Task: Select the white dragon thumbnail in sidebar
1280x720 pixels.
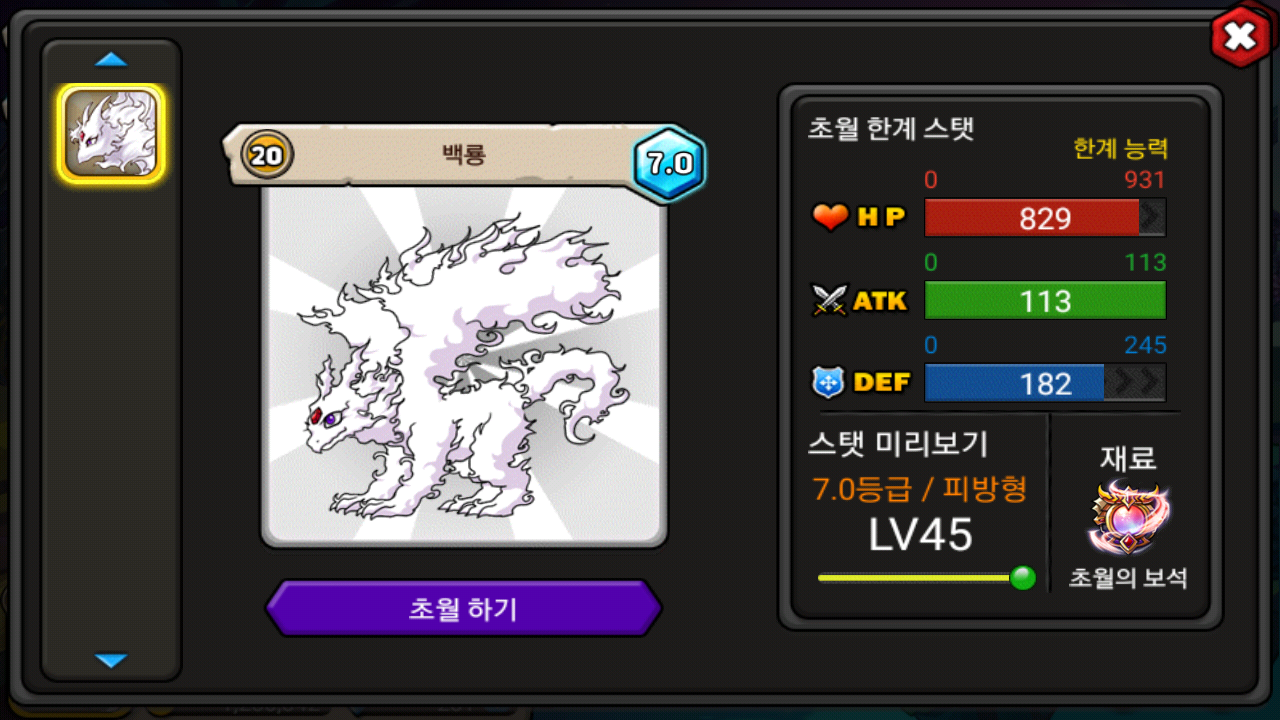Action: point(111,133)
